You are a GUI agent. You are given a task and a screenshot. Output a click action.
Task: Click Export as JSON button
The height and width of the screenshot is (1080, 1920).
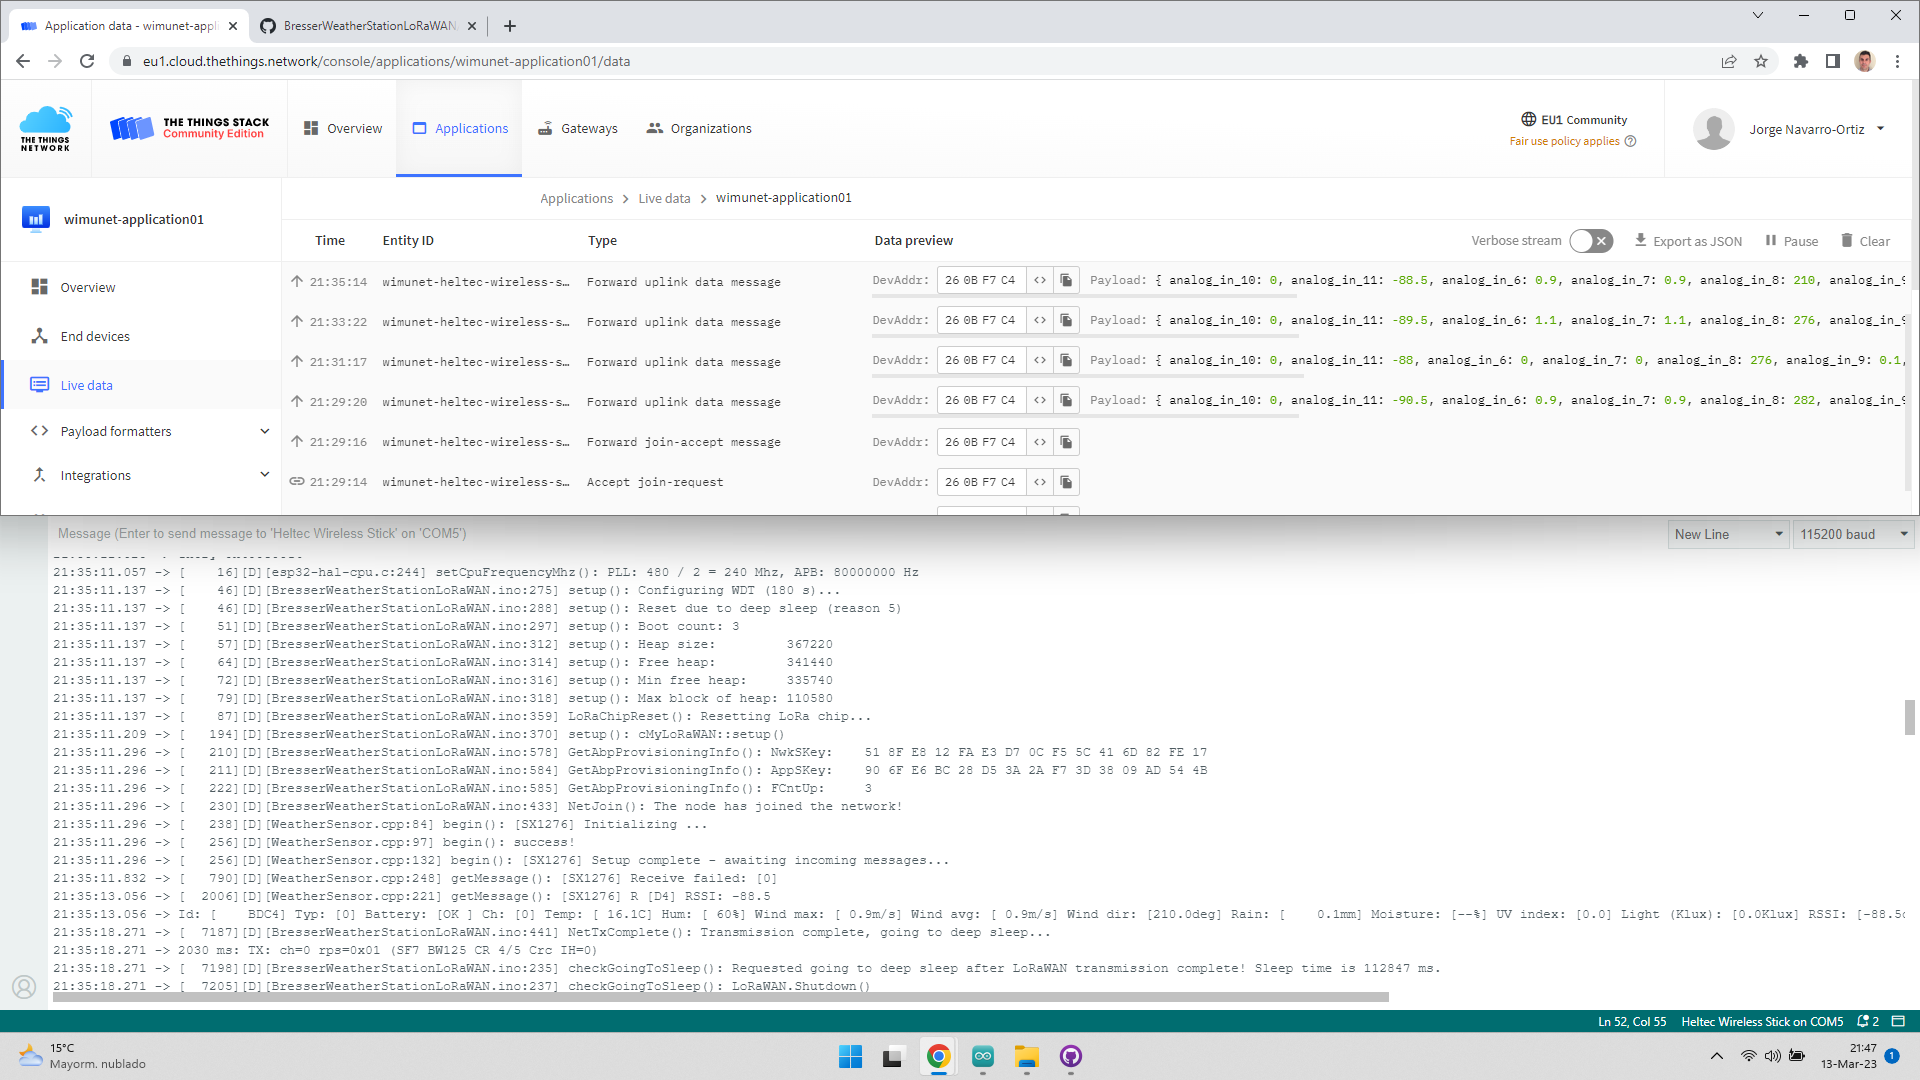[1688, 241]
